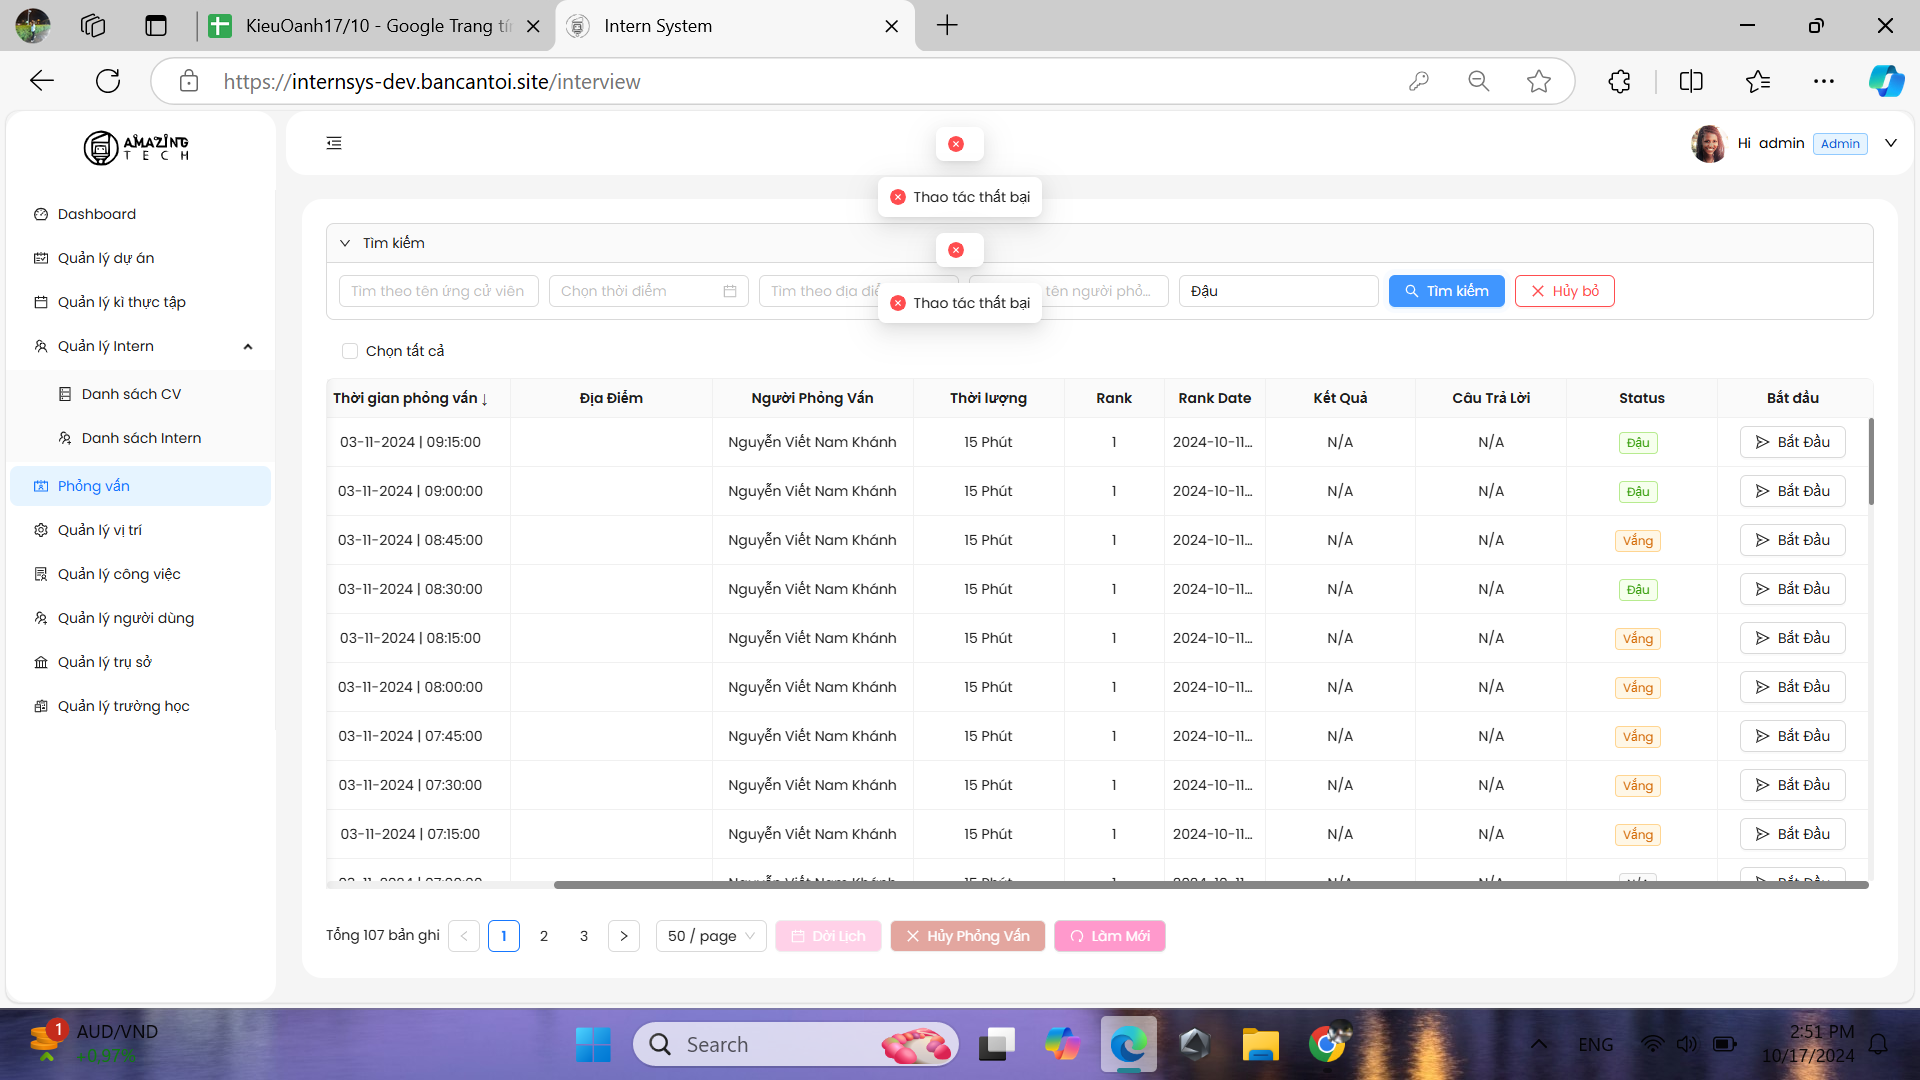Image resolution: width=1920 pixels, height=1080 pixels.
Task: Click Tìm theo tên ứng cử viên field
Action: pos(438,291)
